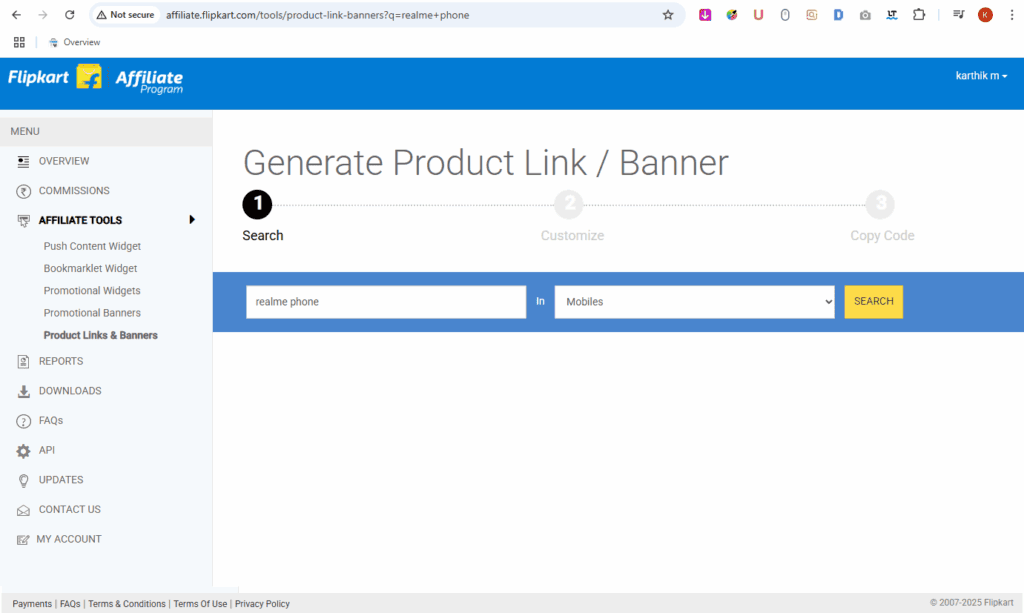Viewport: 1024px width, 613px height.
Task: Open the camera extension icon
Action: [x=865, y=14]
